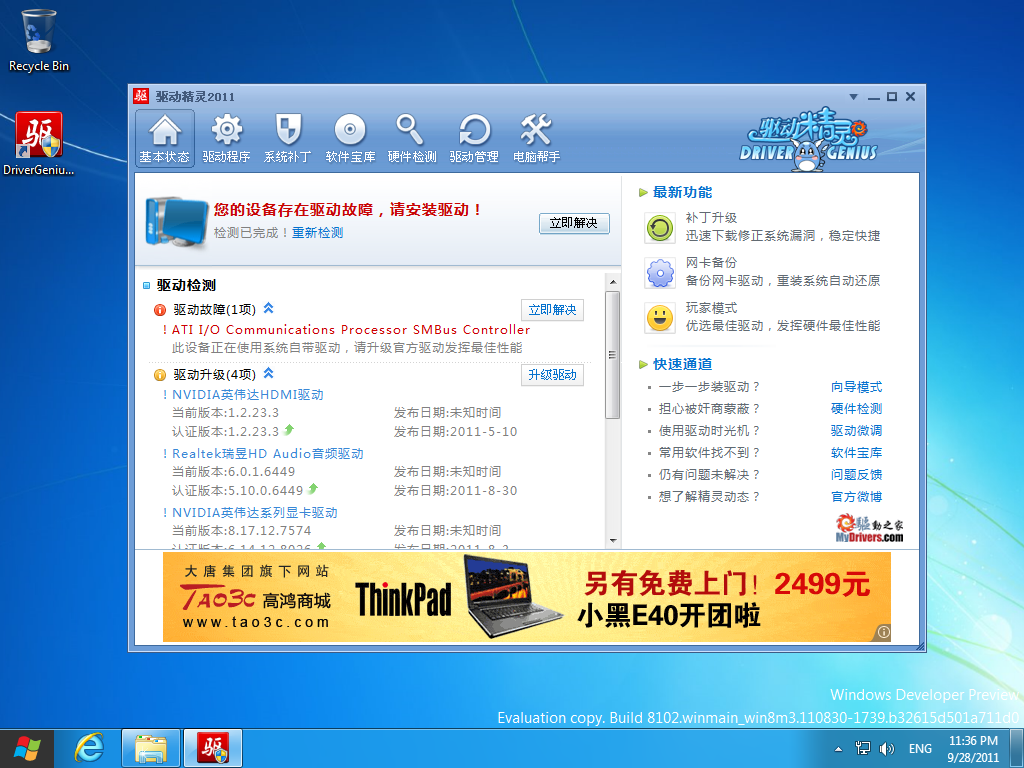Open Realtek瑞昱HD Audio音频驱动 entry
Viewport: 1024px width, 768px height.
[x=267, y=453]
